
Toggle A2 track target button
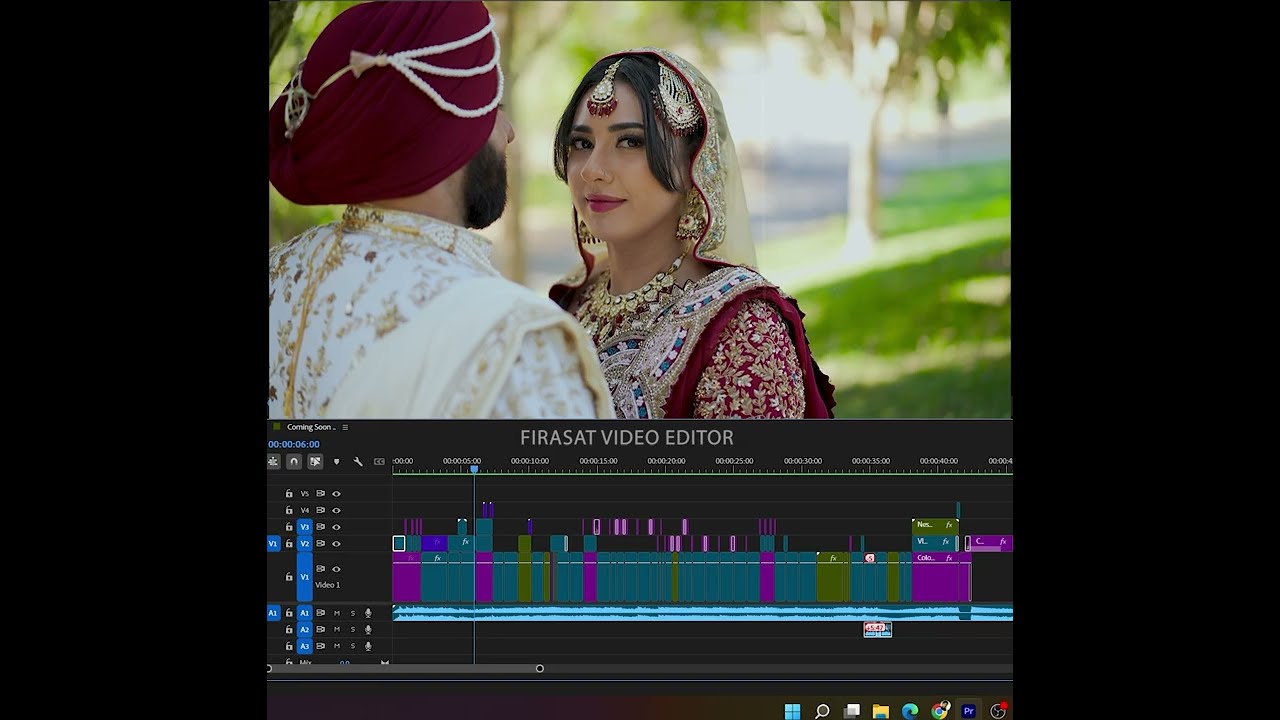(305, 629)
